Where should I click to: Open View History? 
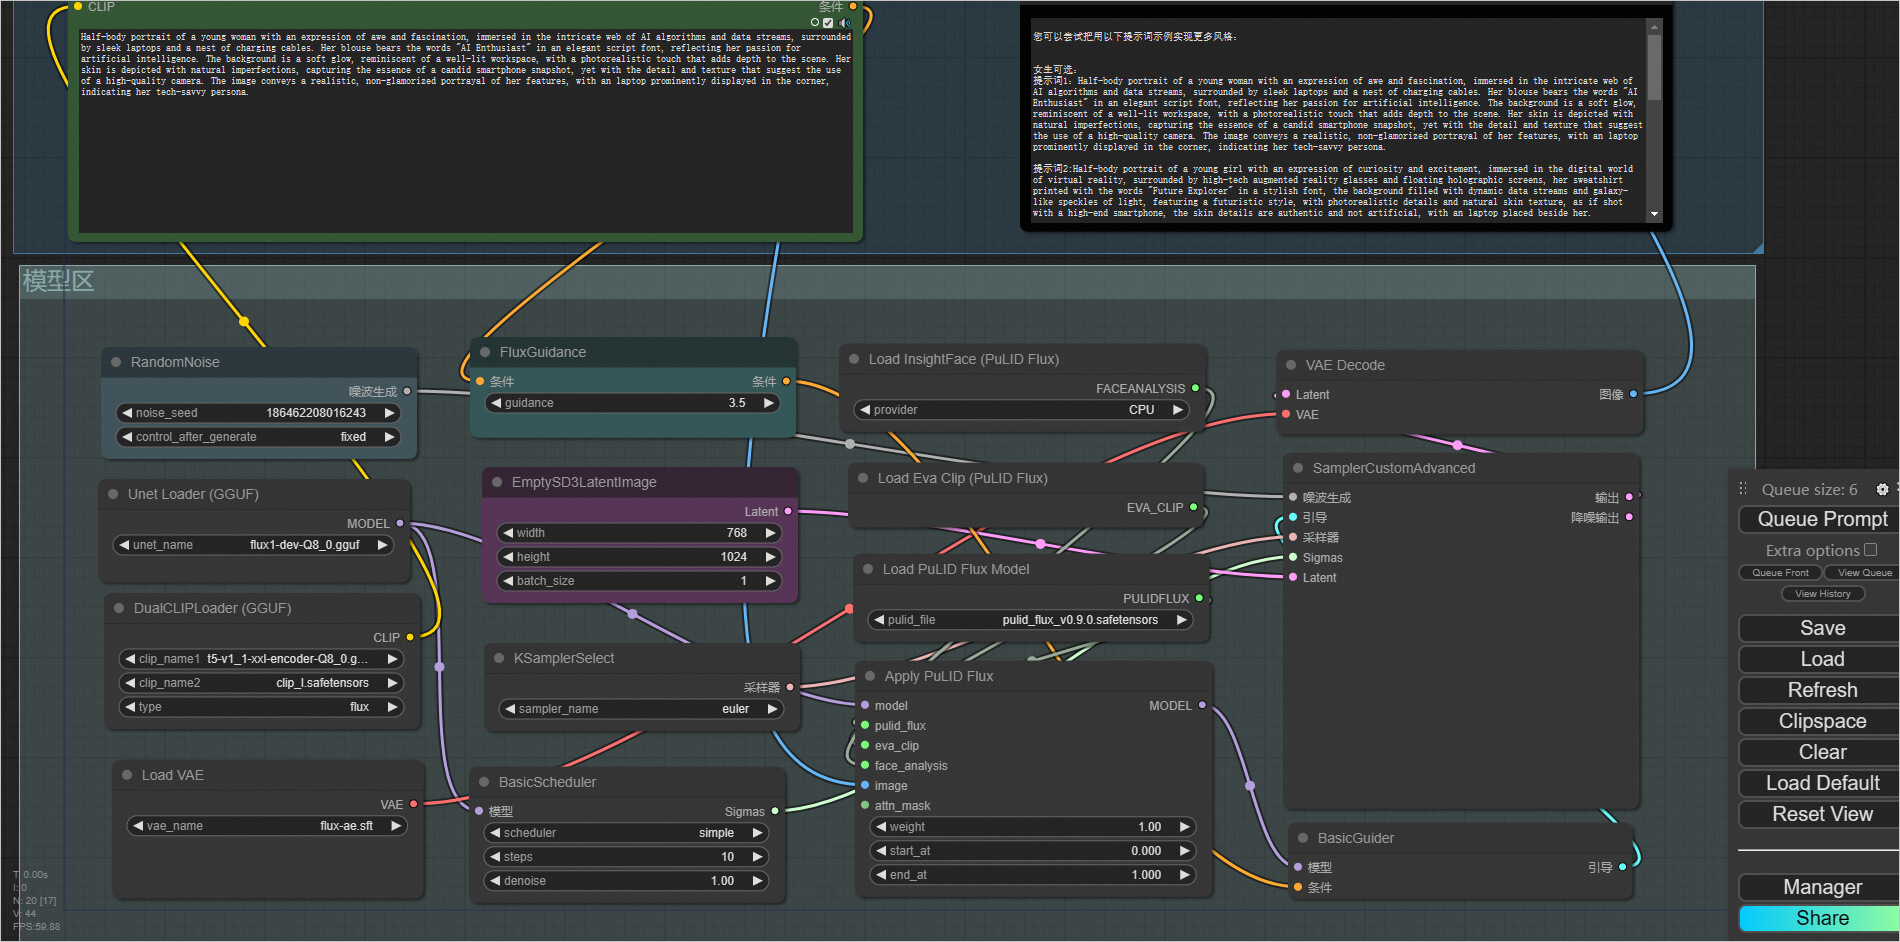pyautogui.click(x=1822, y=594)
